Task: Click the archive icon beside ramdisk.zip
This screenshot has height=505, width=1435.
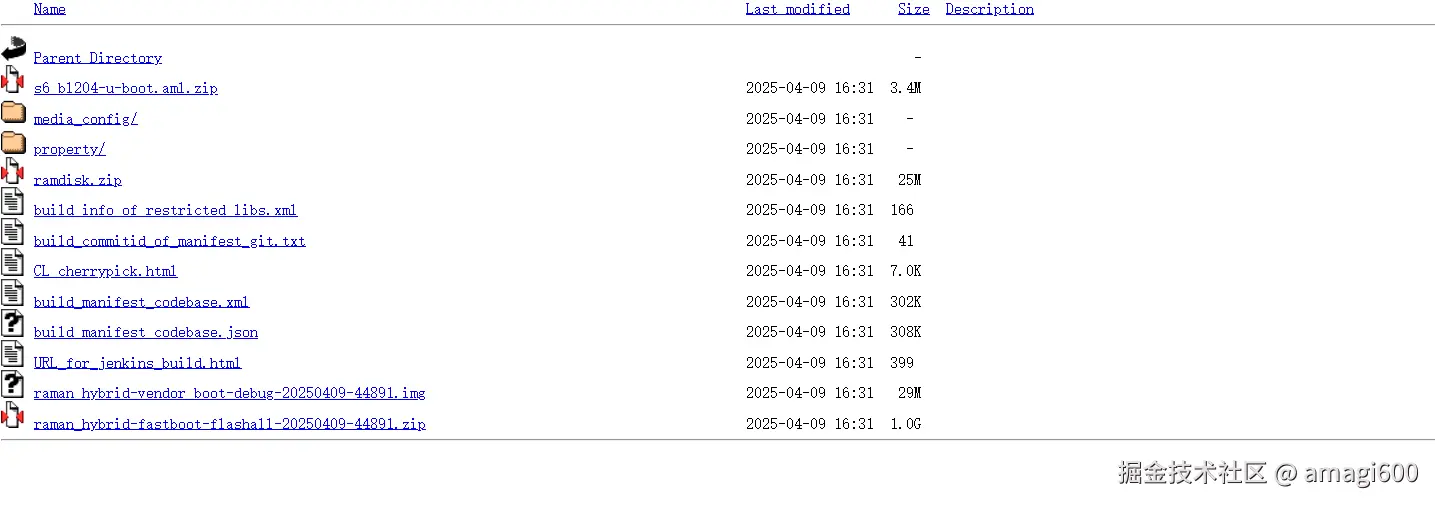Action: (x=13, y=173)
